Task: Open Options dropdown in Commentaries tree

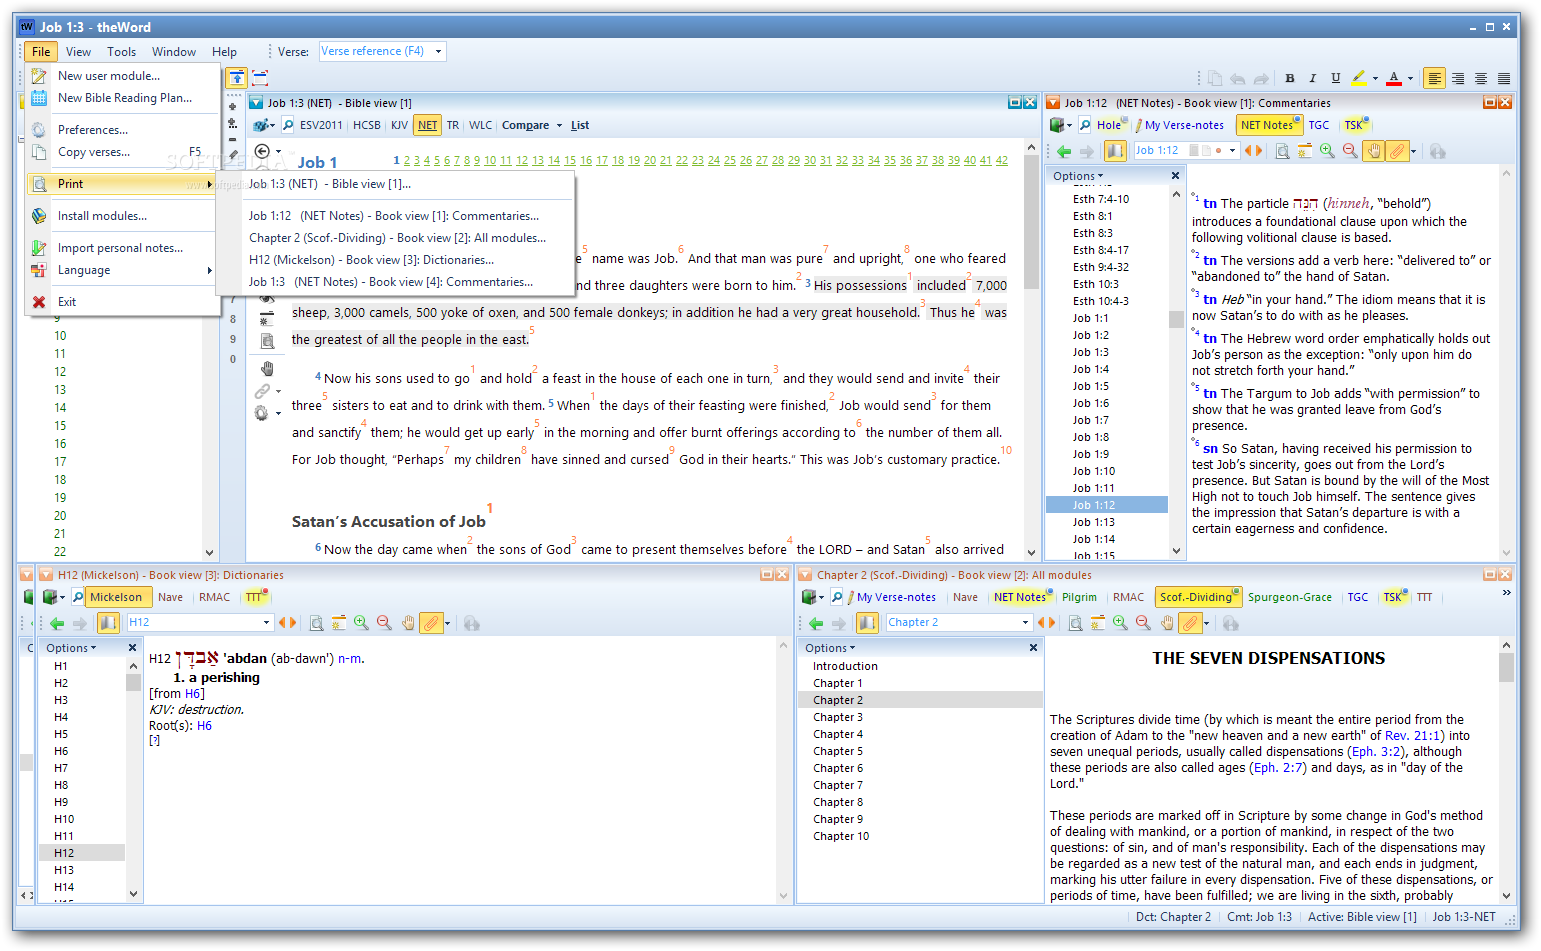Action: point(1078,176)
